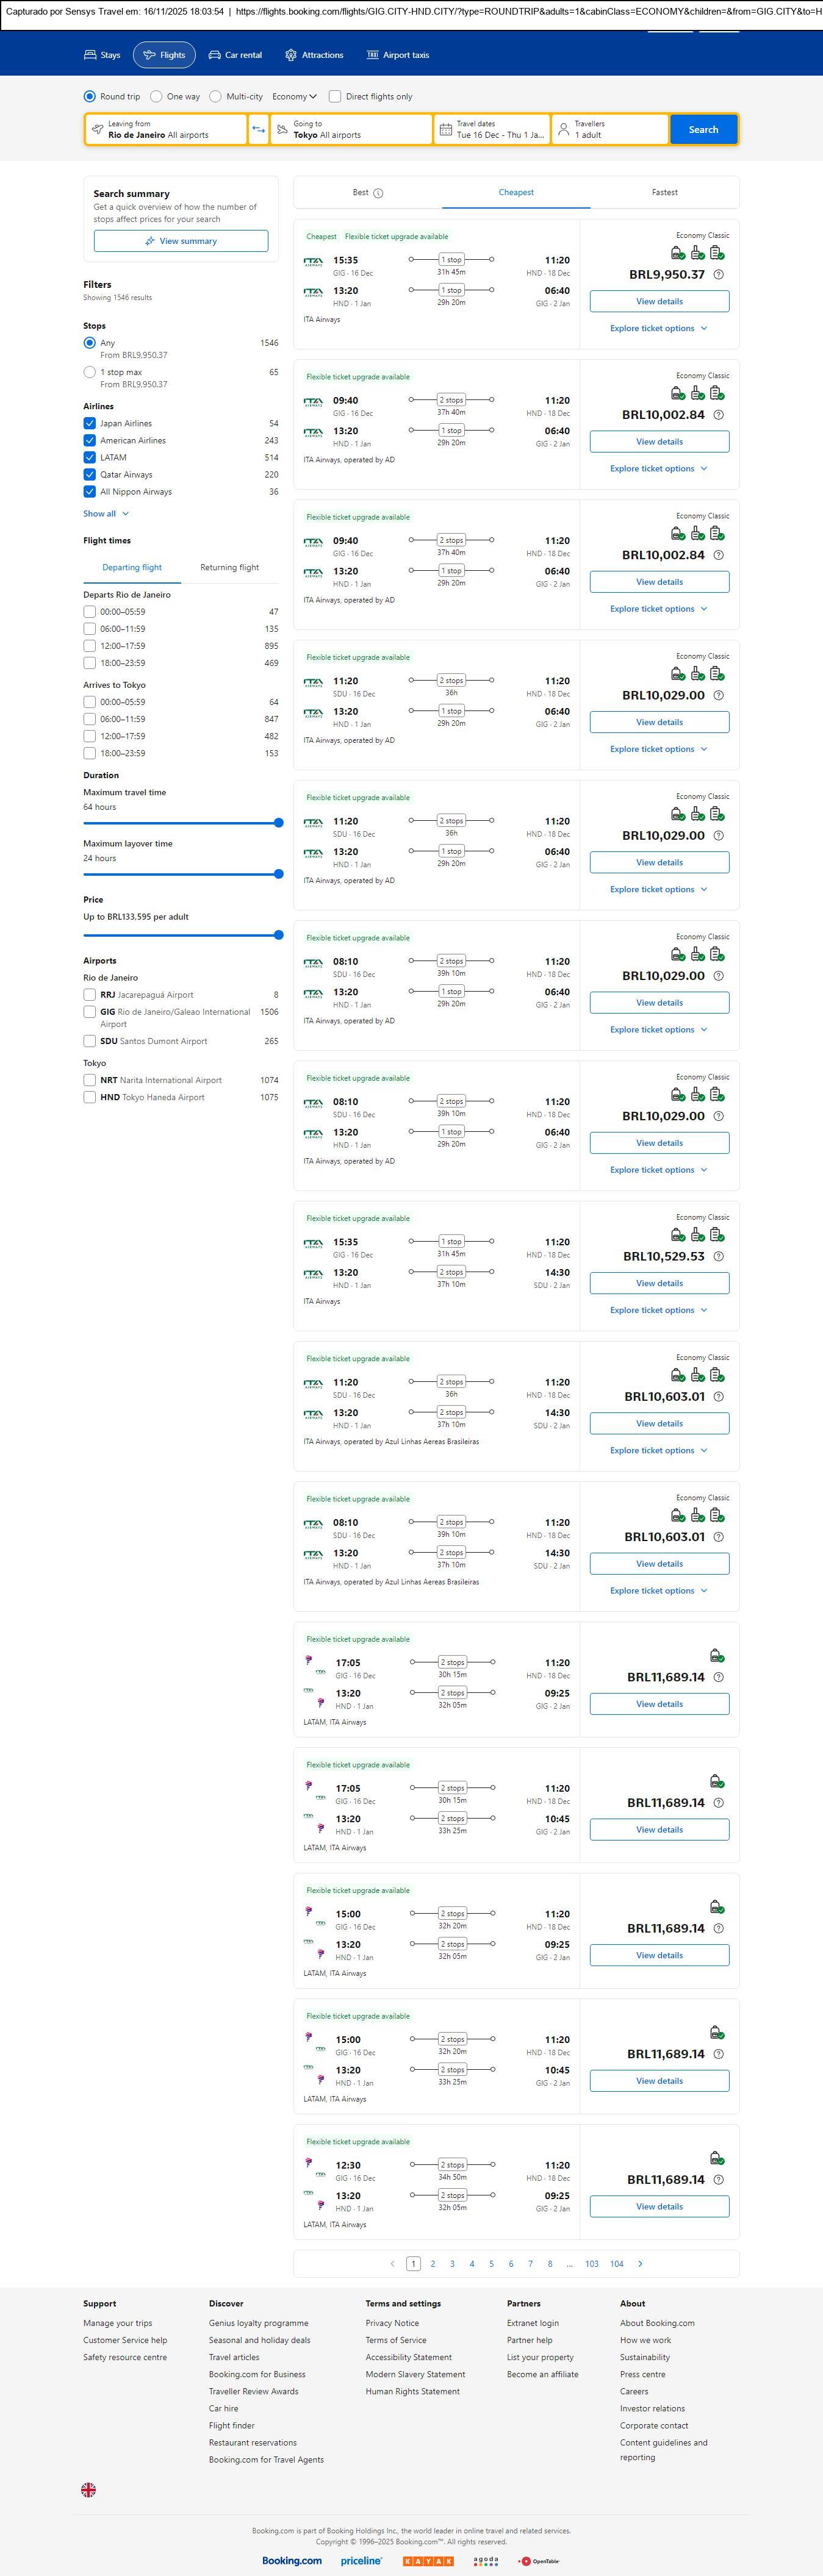Expand Explore ticket options for BRL9,950.37 flight
The width and height of the screenshot is (823, 2576).
click(658, 328)
